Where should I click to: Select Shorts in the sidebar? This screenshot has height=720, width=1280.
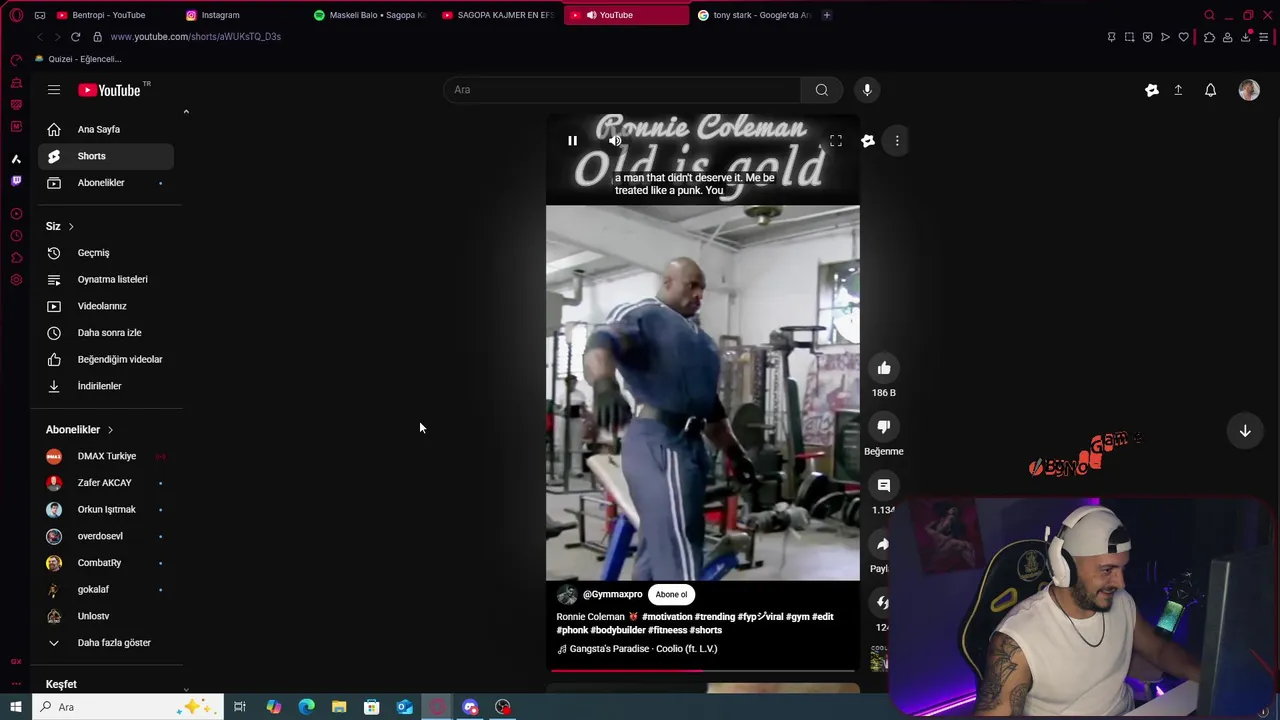pyautogui.click(x=106, y=156)
